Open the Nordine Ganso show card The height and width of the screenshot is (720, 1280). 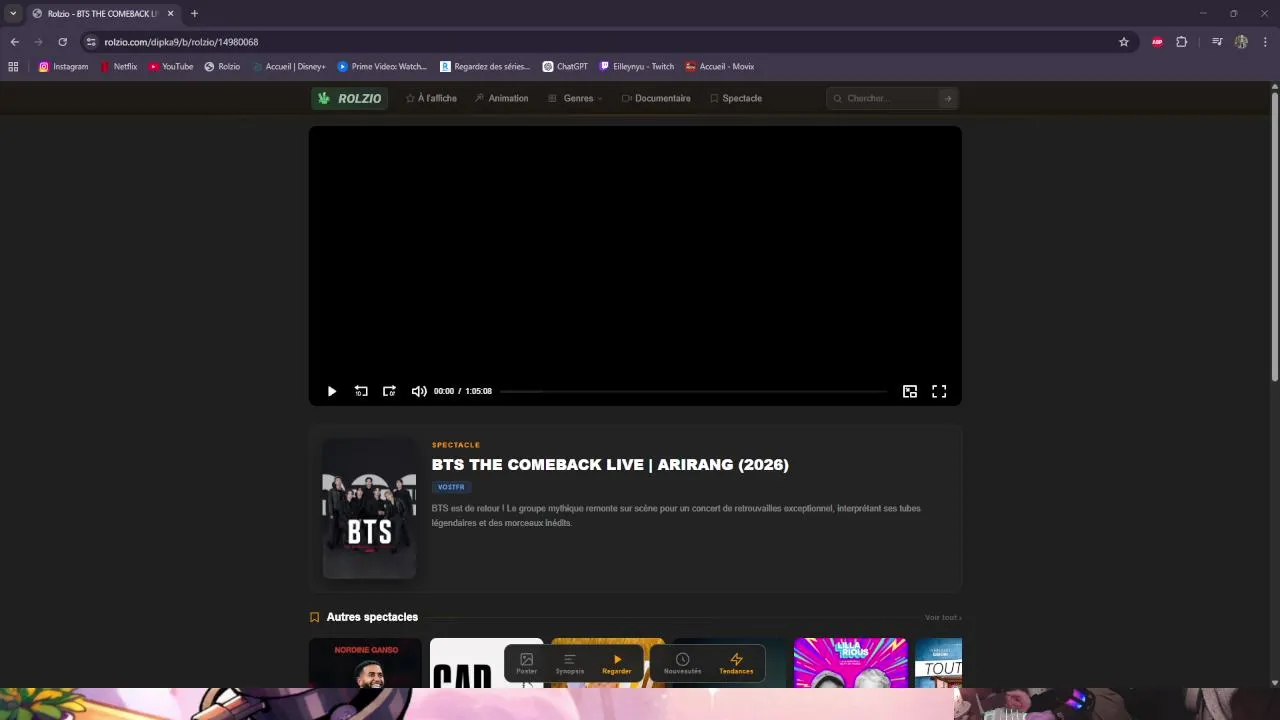365,663
